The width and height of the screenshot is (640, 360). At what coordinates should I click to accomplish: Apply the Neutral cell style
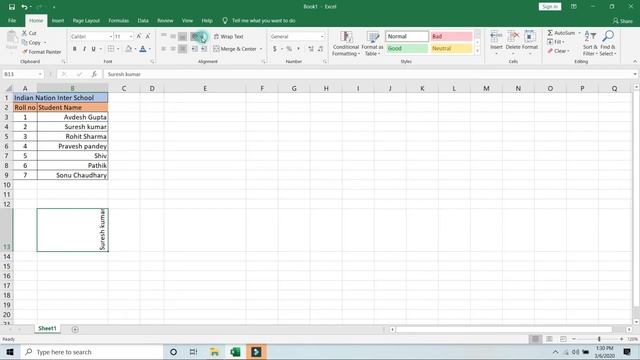[451, 48]
